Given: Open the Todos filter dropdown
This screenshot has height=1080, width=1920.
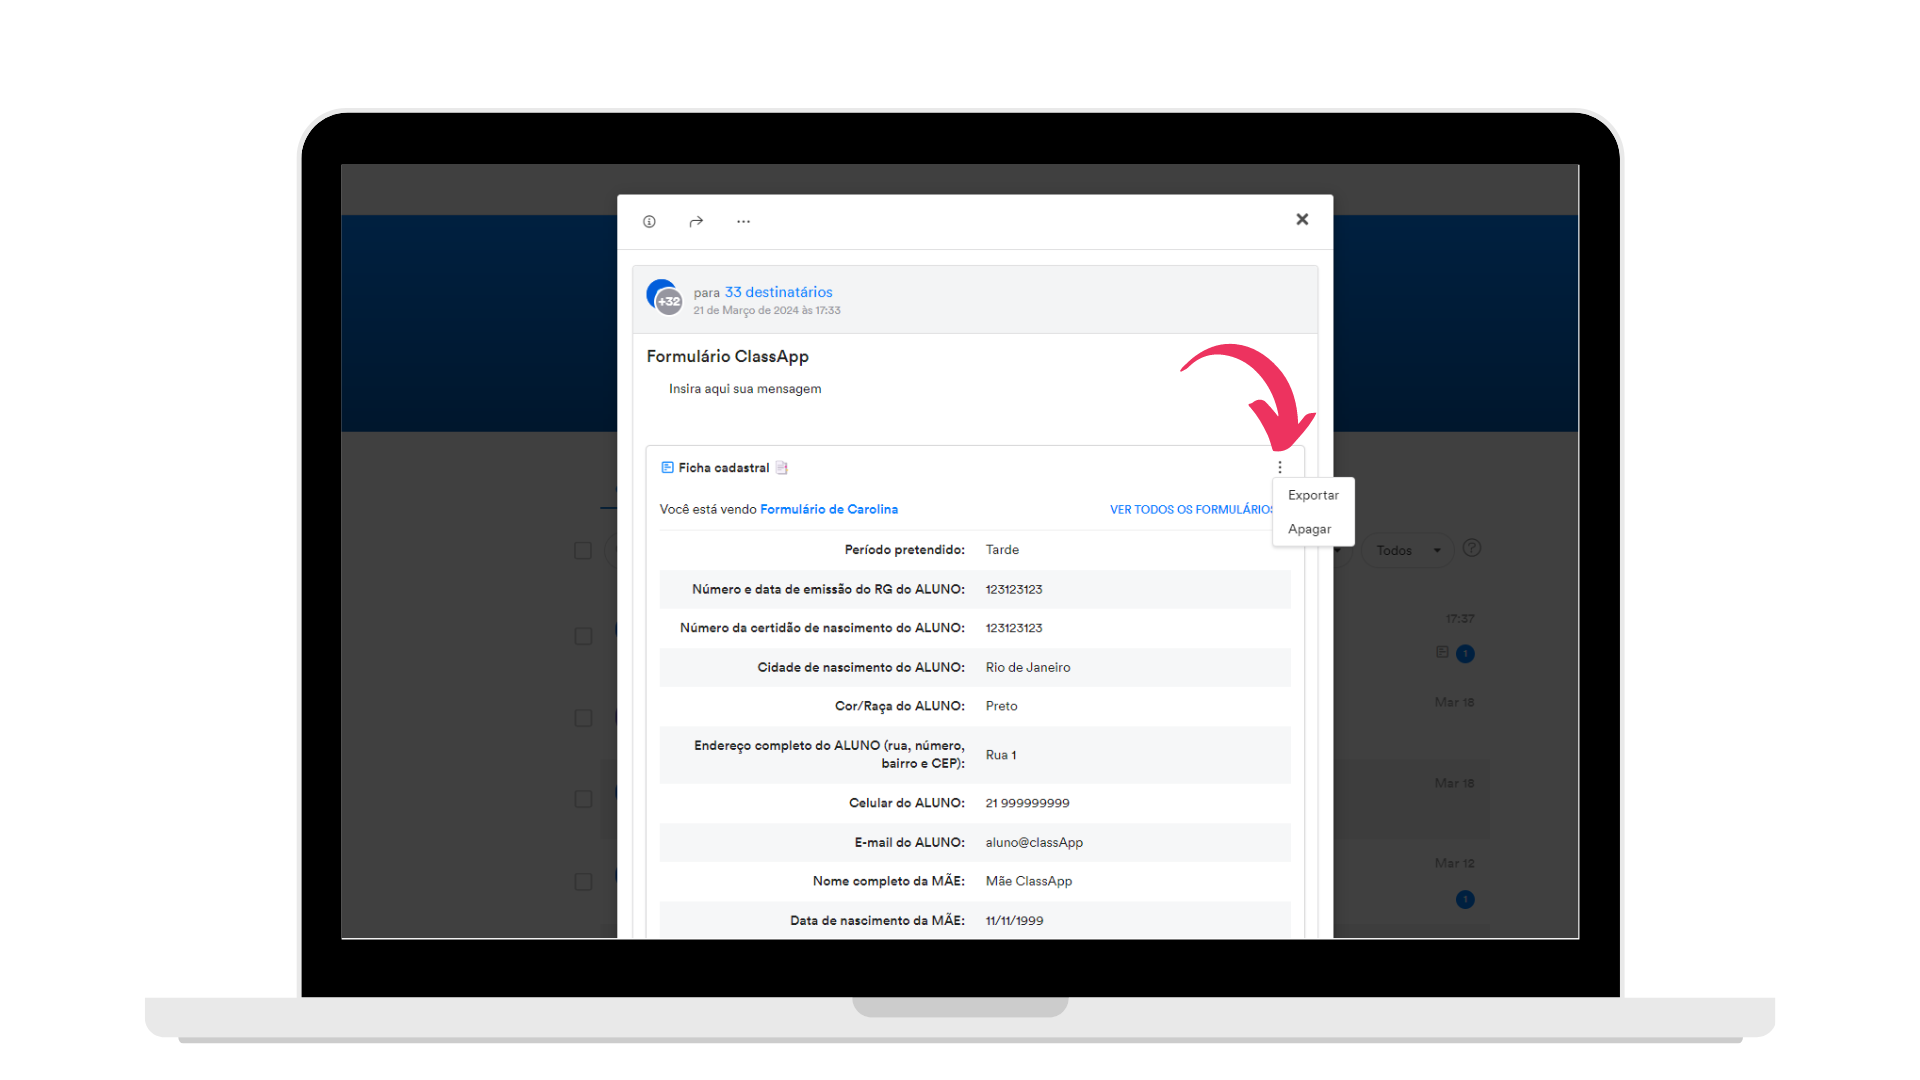Looking at the screenshot, I should click(x=1408, y=550).
